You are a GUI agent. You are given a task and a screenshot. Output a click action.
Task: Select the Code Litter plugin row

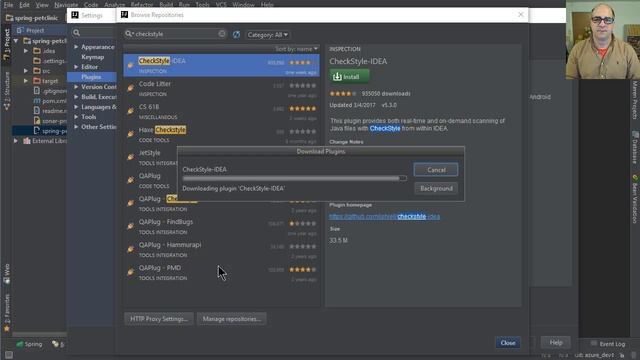[x=221, y=89]
